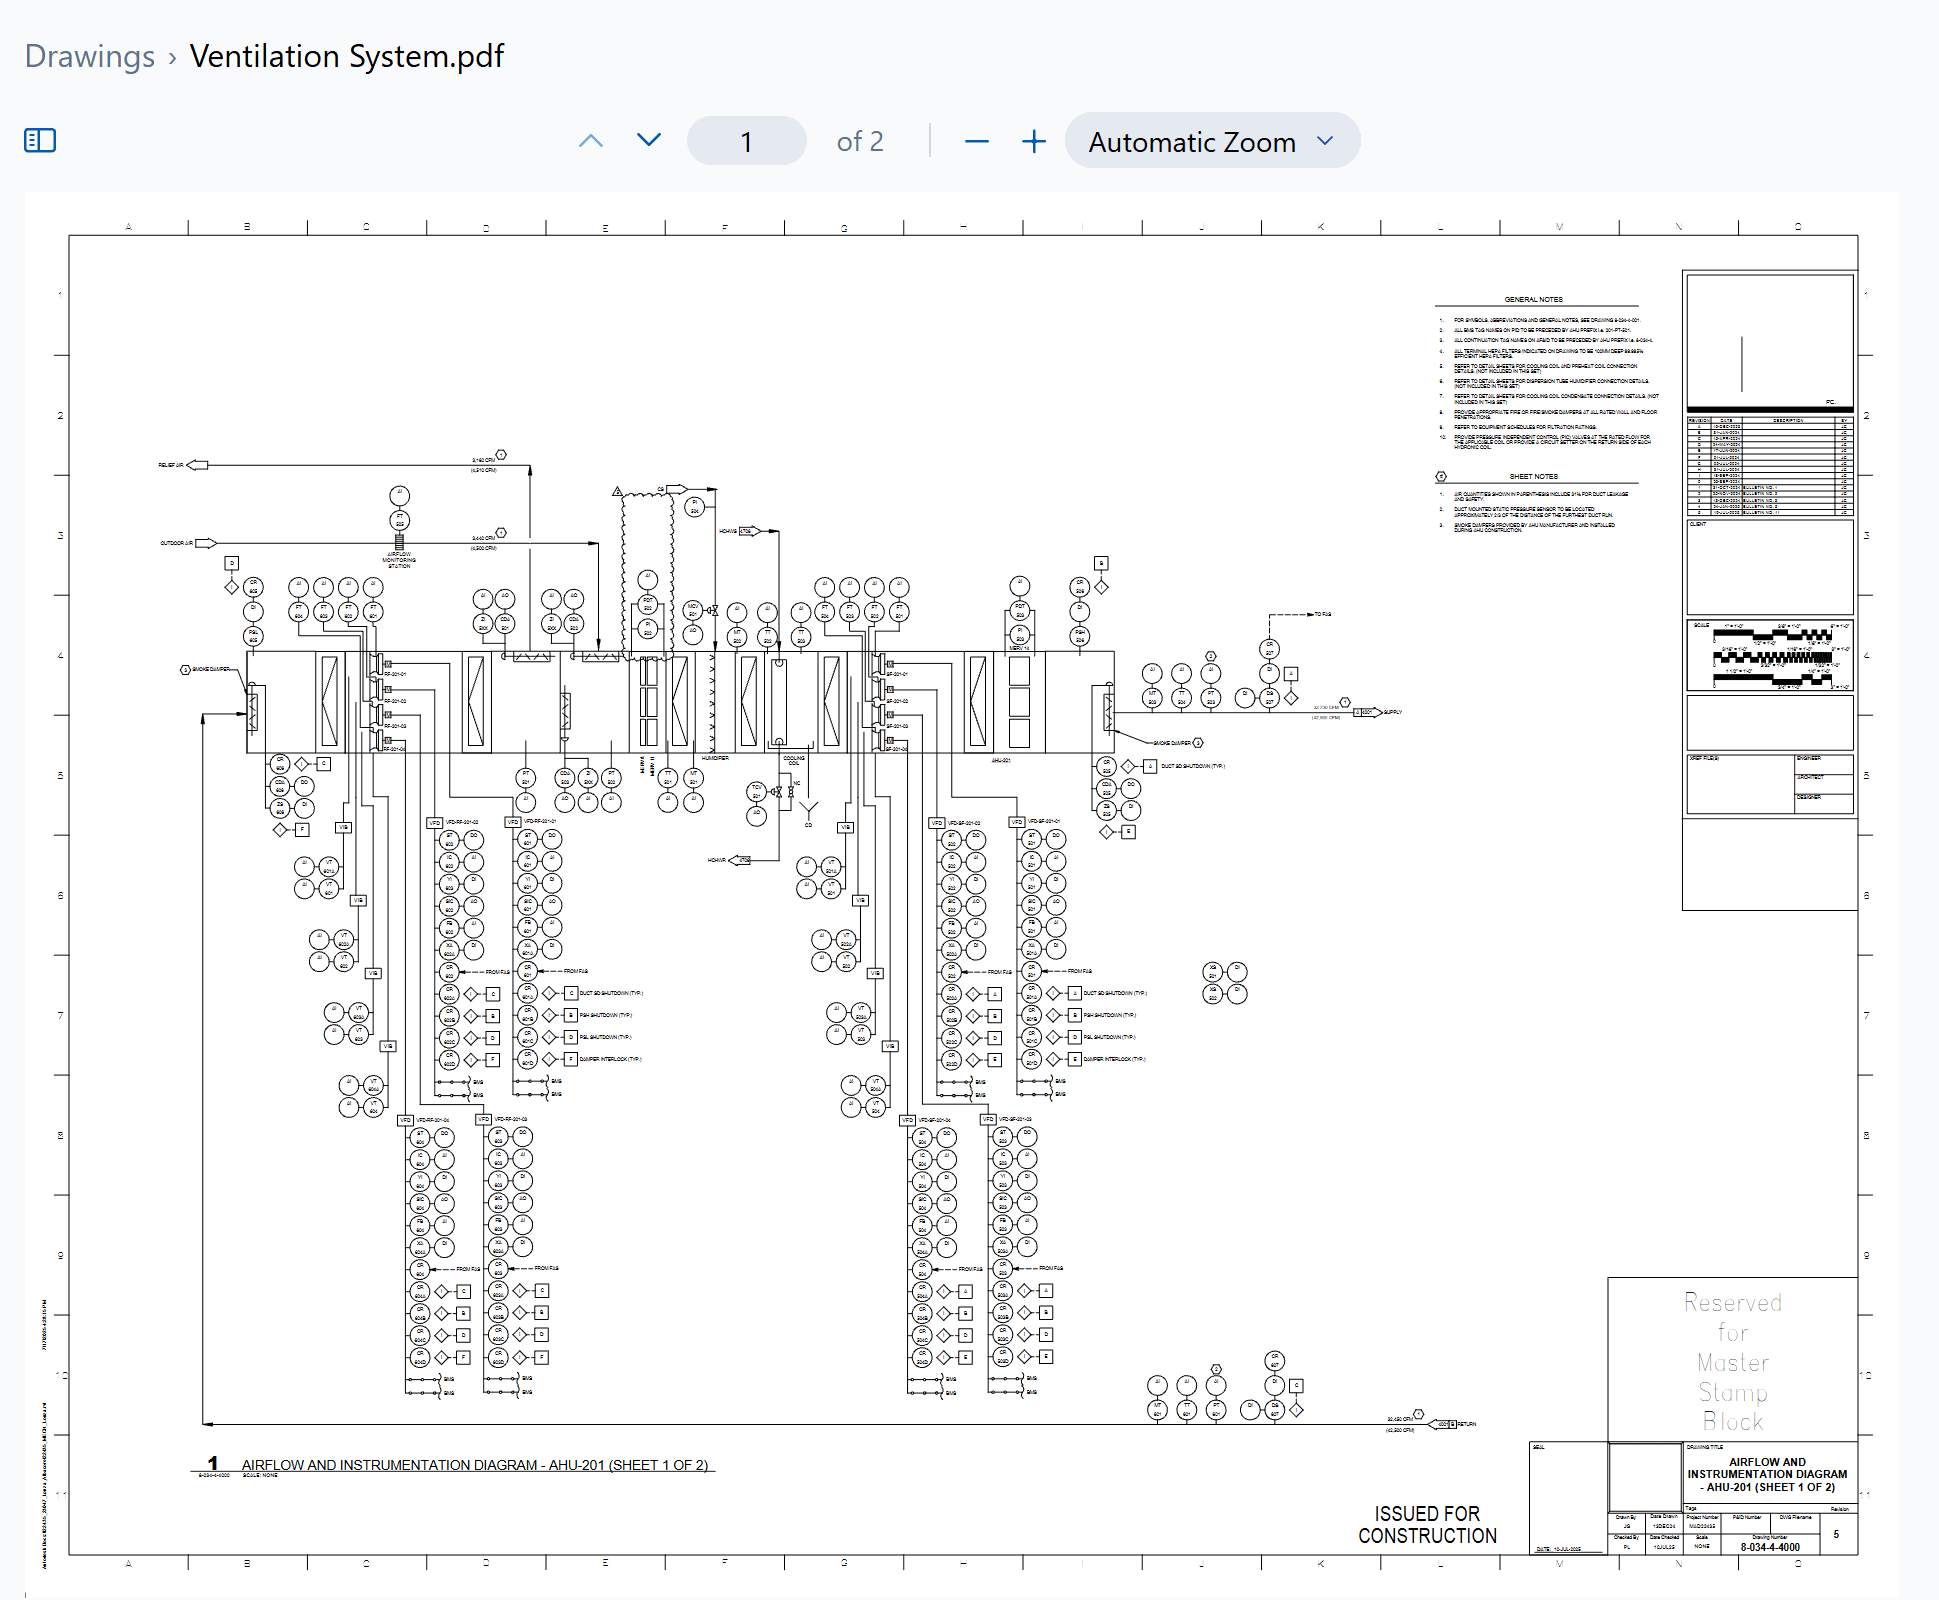Click the drawing title 'AIRFLOW AND INSTRUMENTATION DIAGRAM - AHU-201' caption
Screen dimensions: 1939x1600
[474, 1465]
